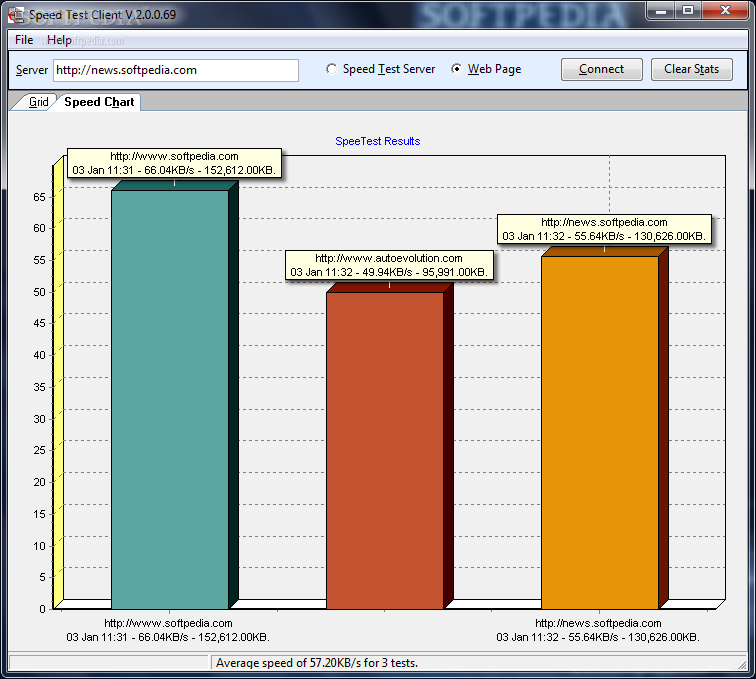Image resolution: width=756 pixels, height=679 pixels.
Task: Click the 0 y-axis value
Action: click(x=42, y=609)
